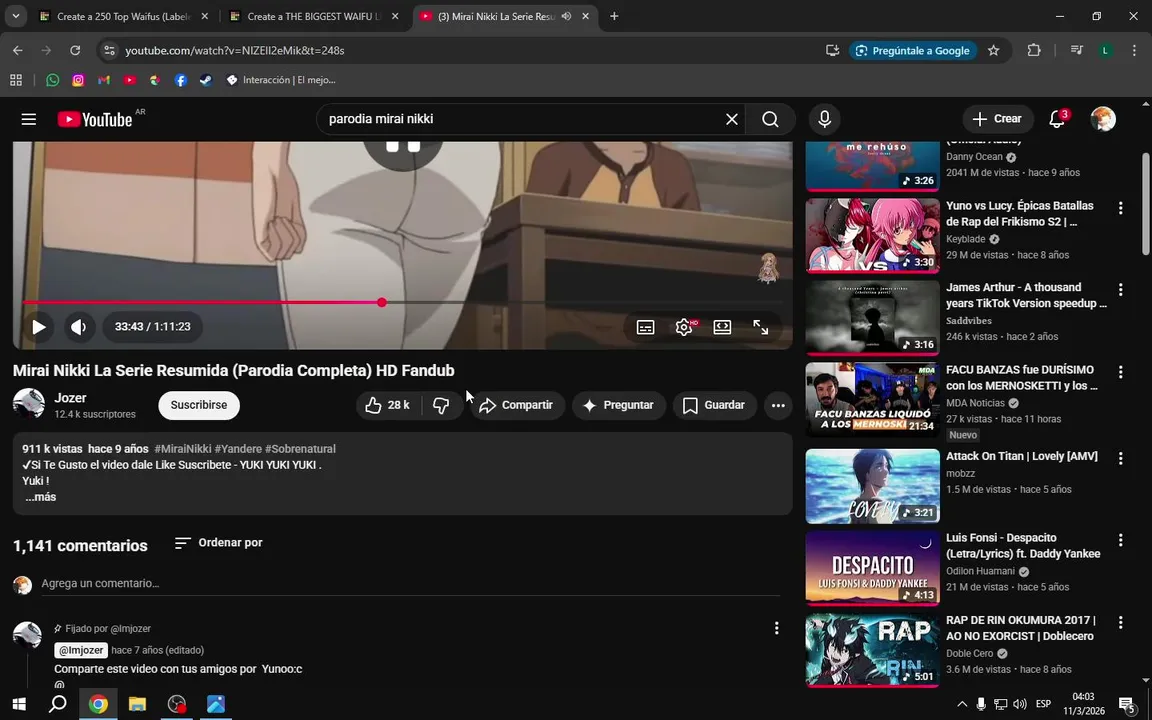The height and width of the screenshot is (720, 1152).
Task: Open more actions ellipsis under video
Action: [778, 405]
